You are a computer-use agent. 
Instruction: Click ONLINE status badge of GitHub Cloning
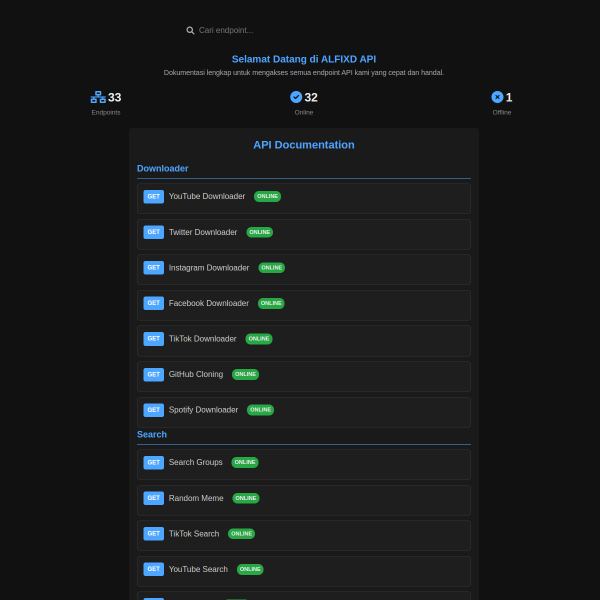pyautogui.click(x=246, y=374)
